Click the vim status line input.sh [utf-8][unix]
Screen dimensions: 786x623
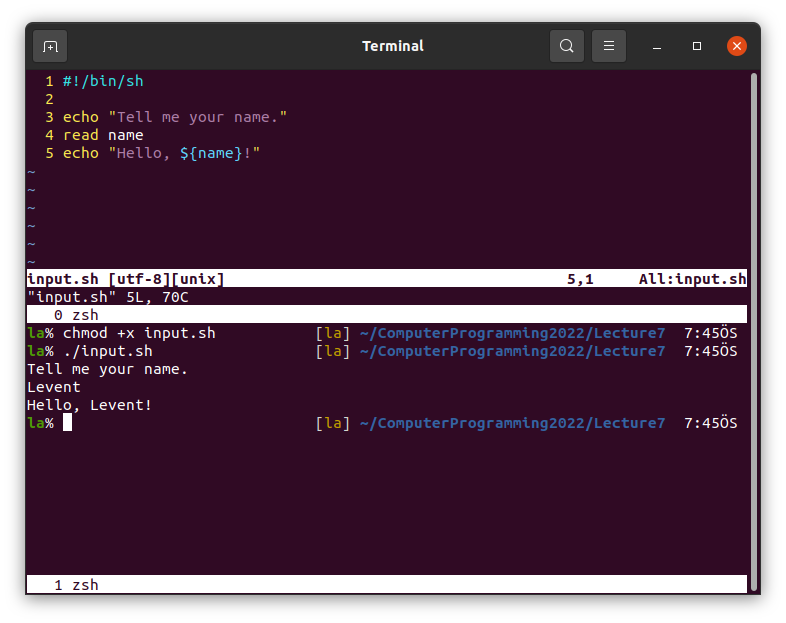(126, 279)
